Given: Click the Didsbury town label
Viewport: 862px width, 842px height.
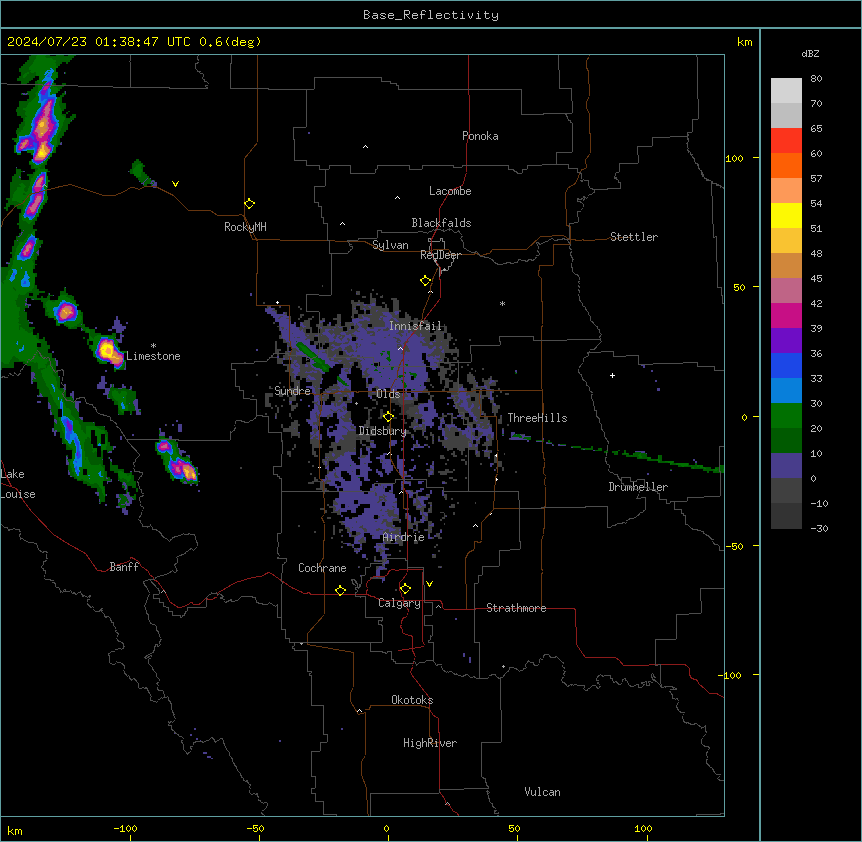Looking at the screenshot, I should click(383, 431).
